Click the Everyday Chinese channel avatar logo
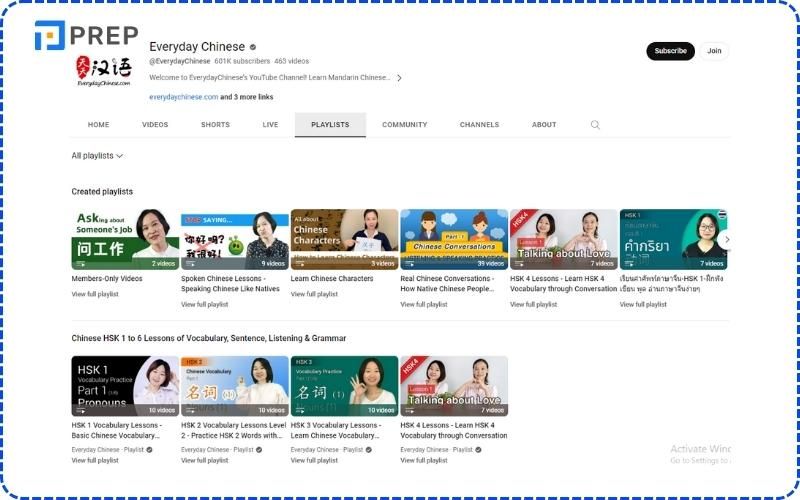The image size is (800, 500). tap(104, 71)
